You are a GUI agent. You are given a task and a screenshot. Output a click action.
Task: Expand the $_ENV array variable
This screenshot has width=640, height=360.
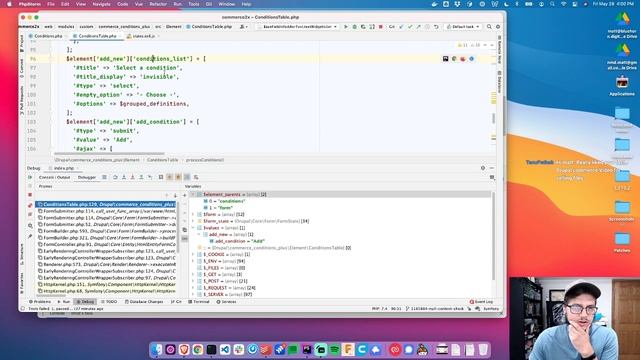click(x=193, y=261)
